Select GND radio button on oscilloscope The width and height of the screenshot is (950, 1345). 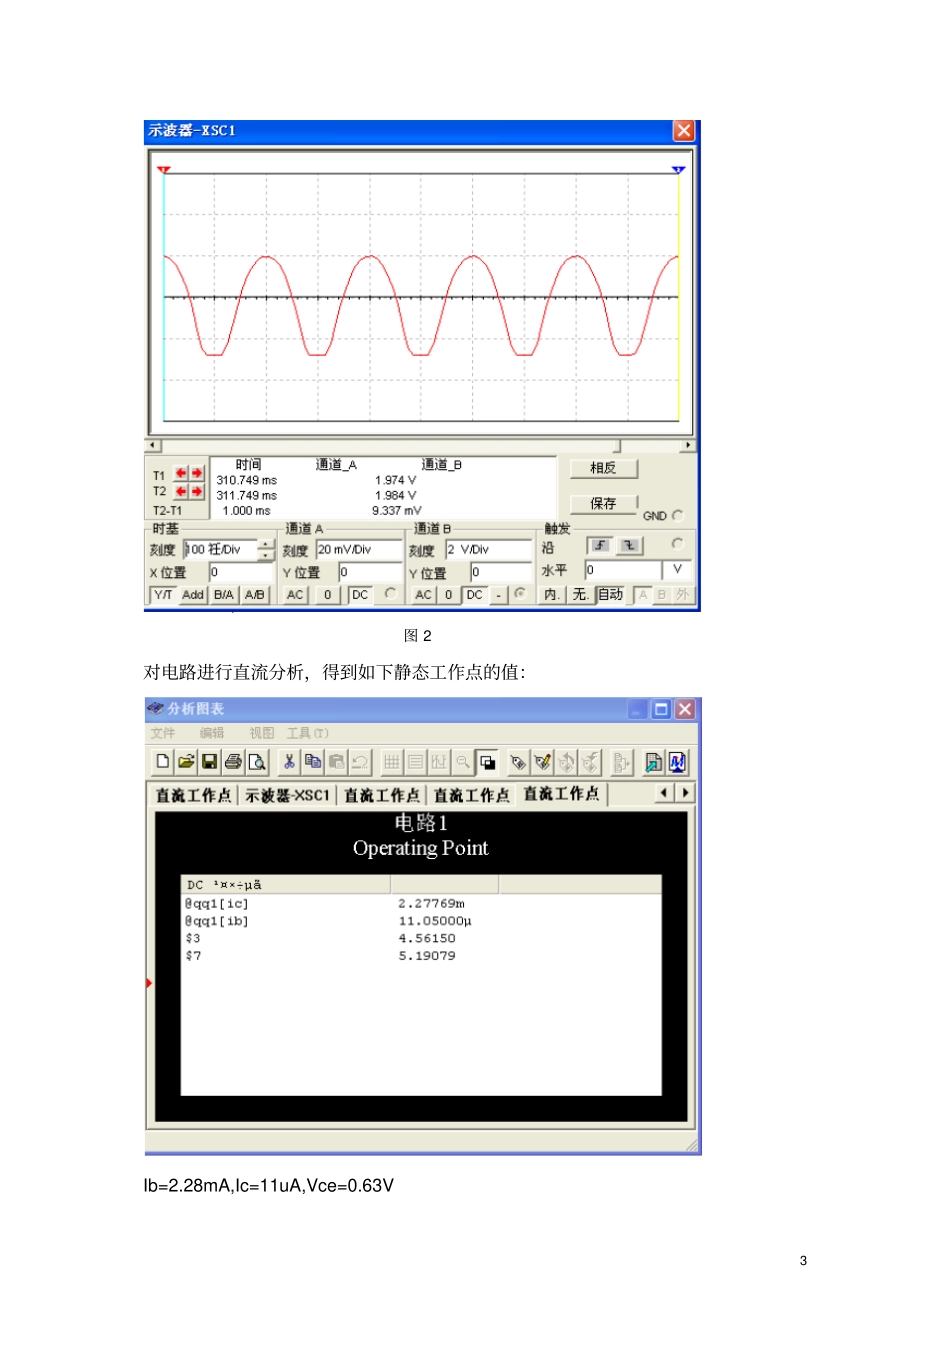pos(678,516)
